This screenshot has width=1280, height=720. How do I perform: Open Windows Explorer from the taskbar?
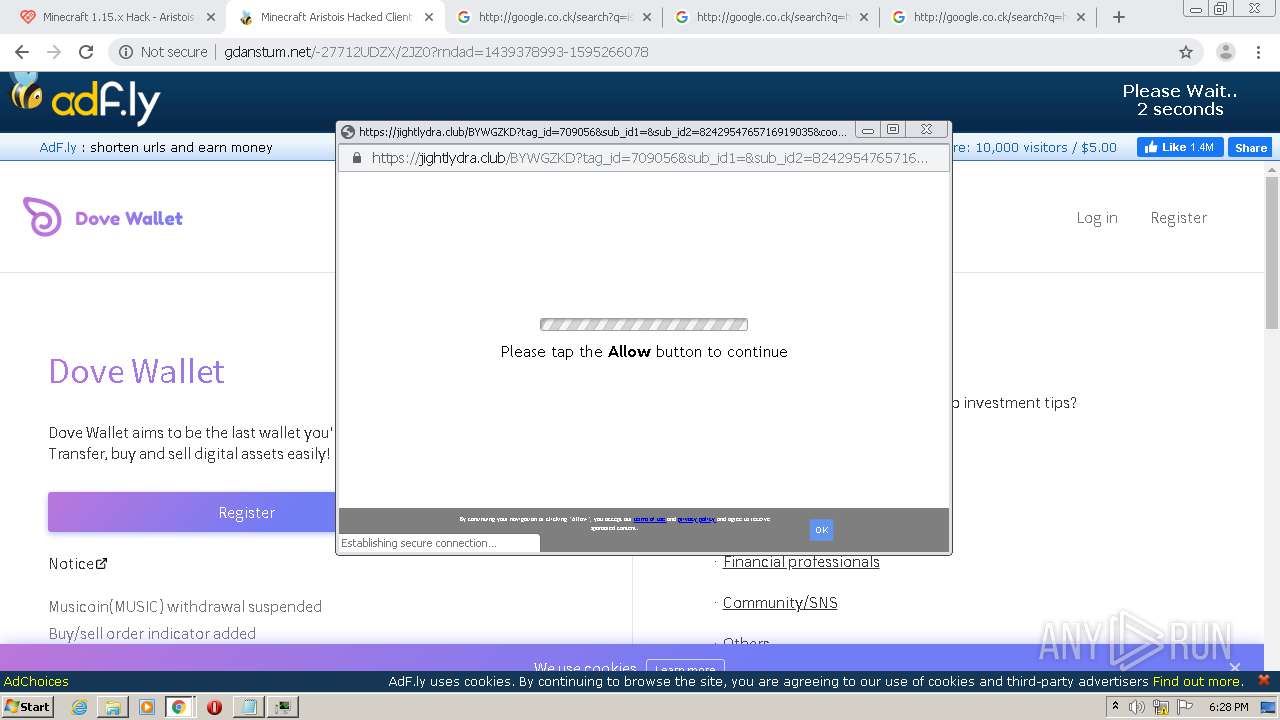(x=113, y=706)
